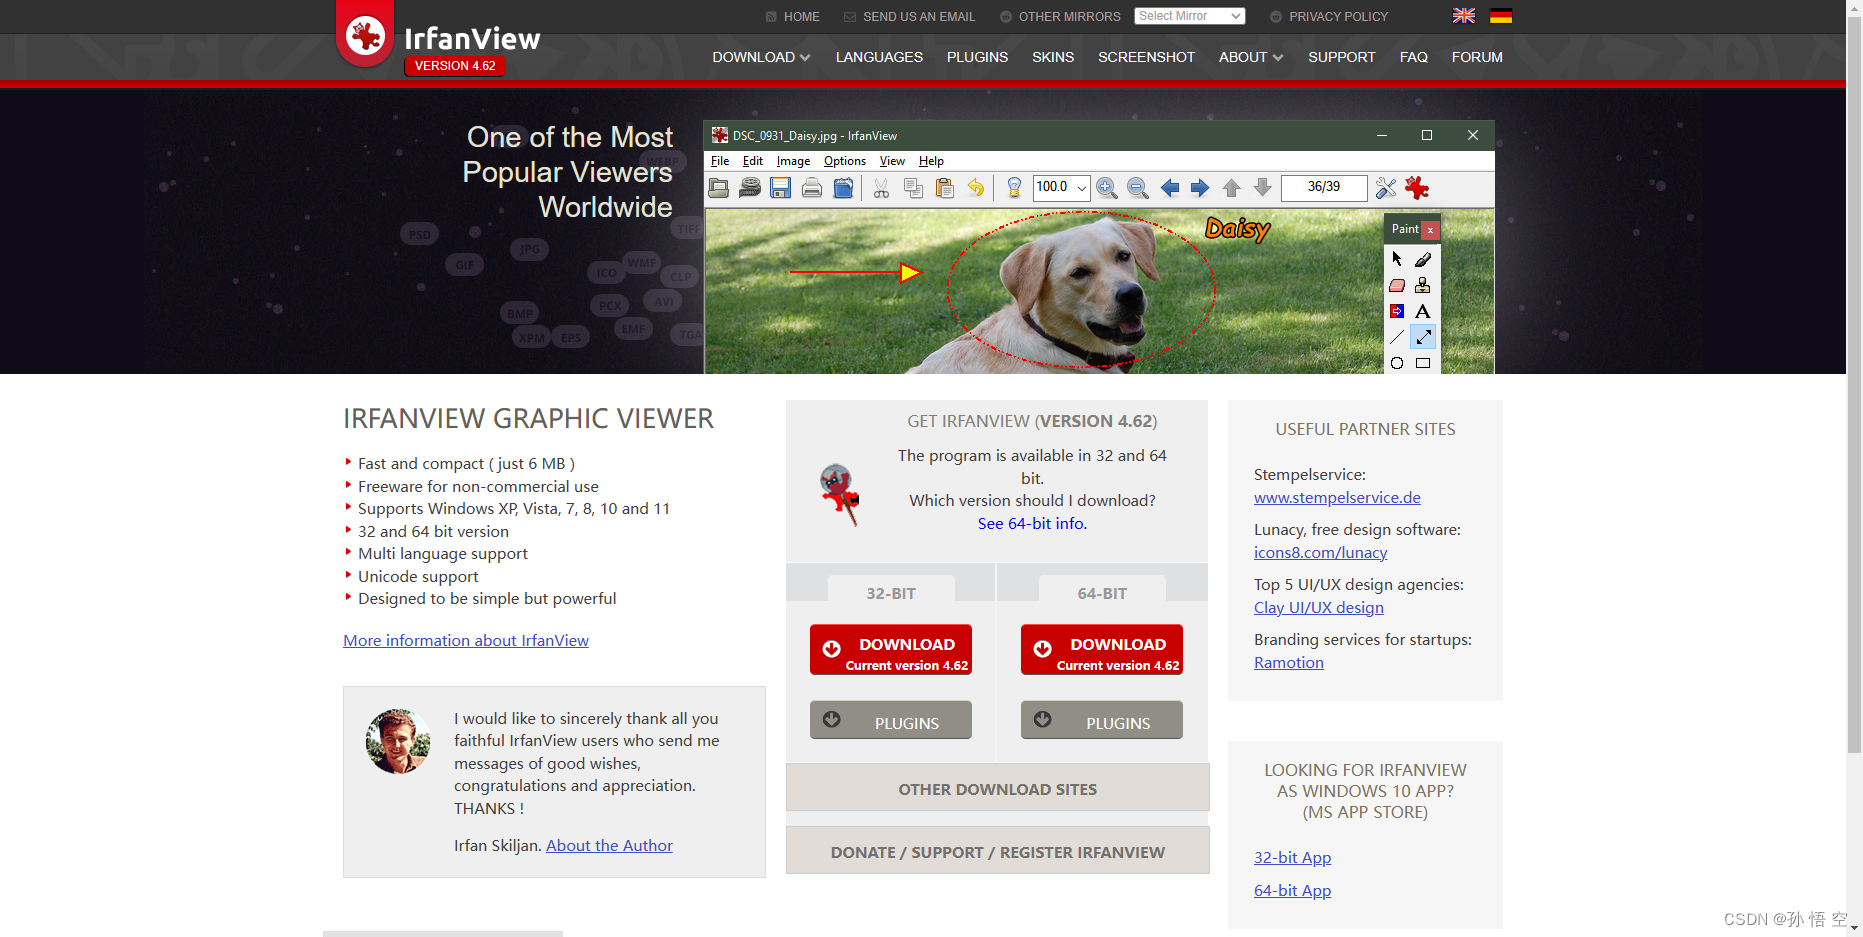Click the Paste clipboard toolbar icon

coord(944,188)
